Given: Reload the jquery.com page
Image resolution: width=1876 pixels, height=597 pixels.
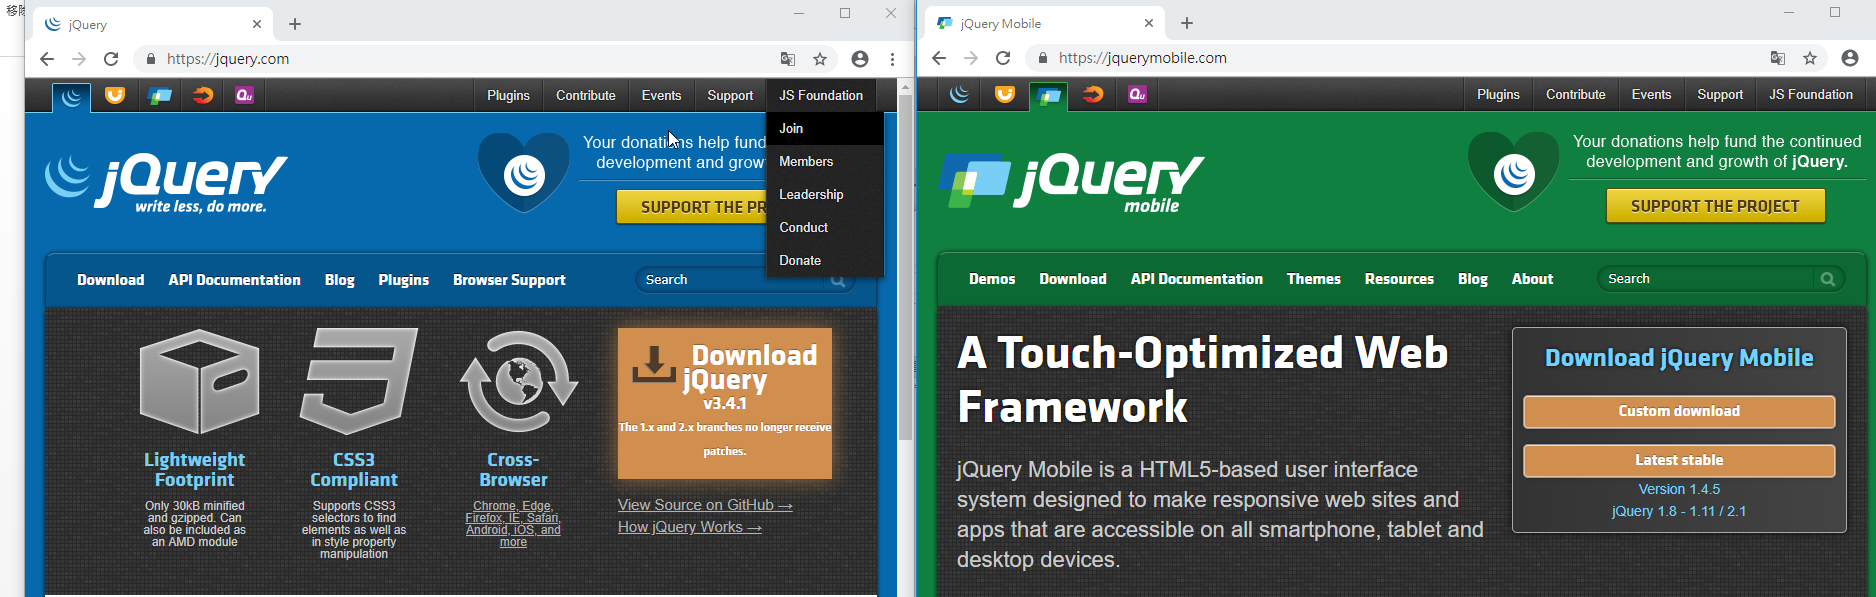Looking at the screenshot, I should pos(111,59).
